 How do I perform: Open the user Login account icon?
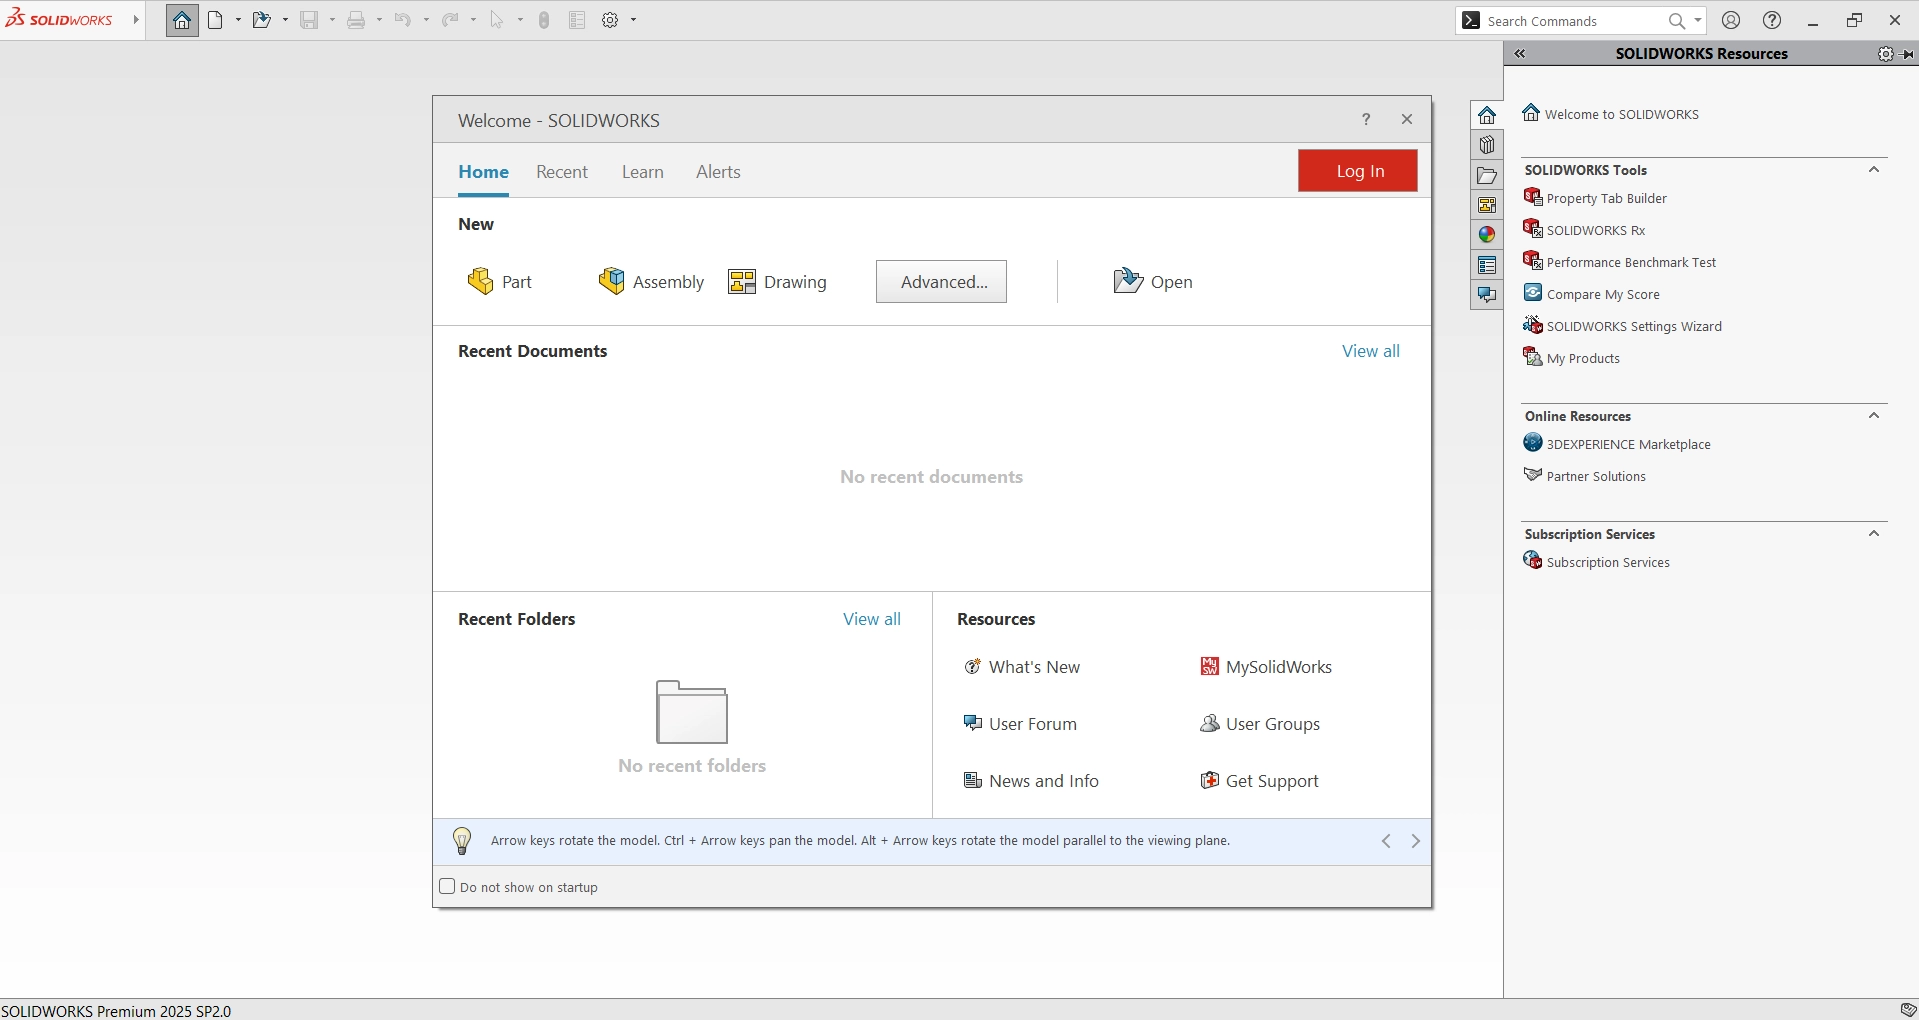click(x=1731, y=20)
